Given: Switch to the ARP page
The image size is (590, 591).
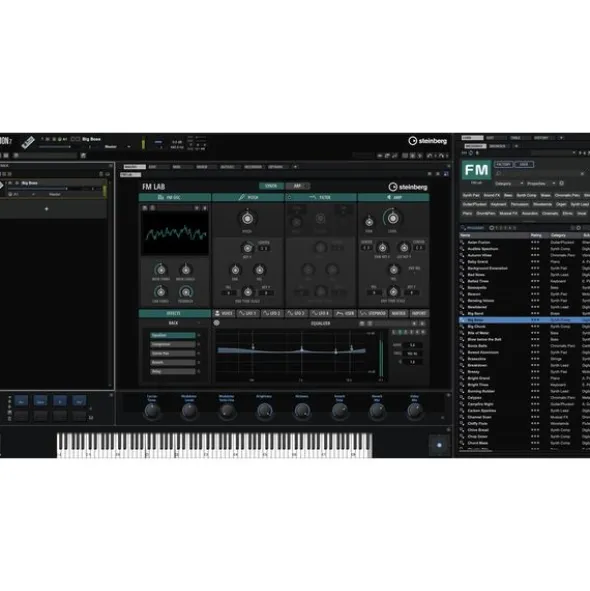Looking at the screenshot, I should [297, 186].
